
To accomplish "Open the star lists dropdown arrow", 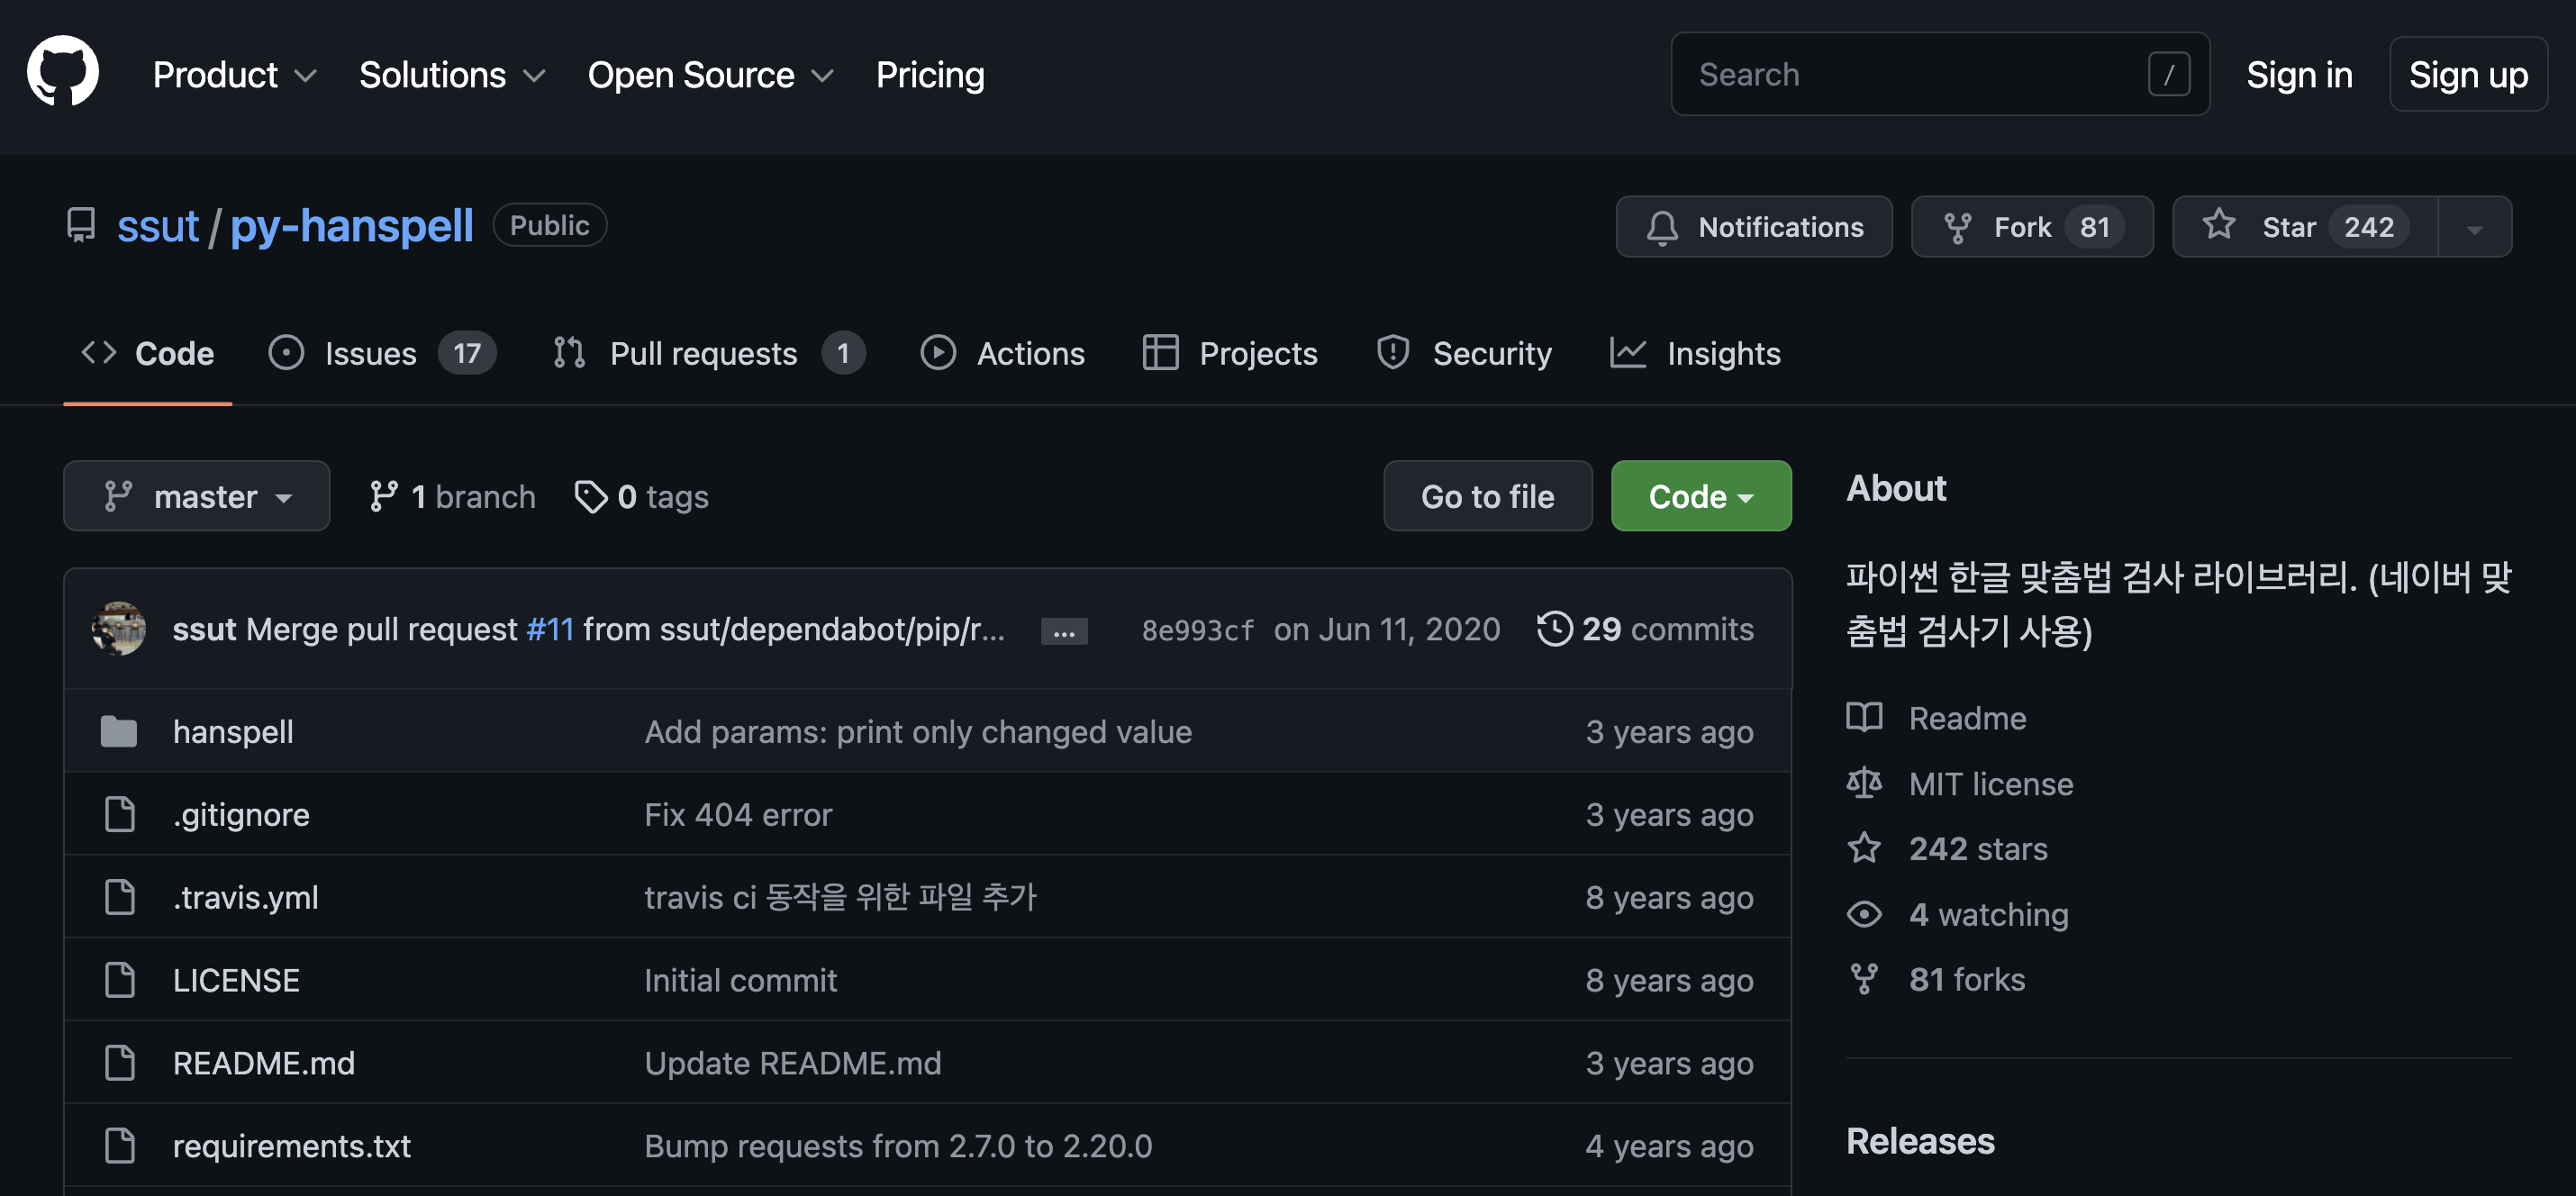I will click(x=2474, y=229).
